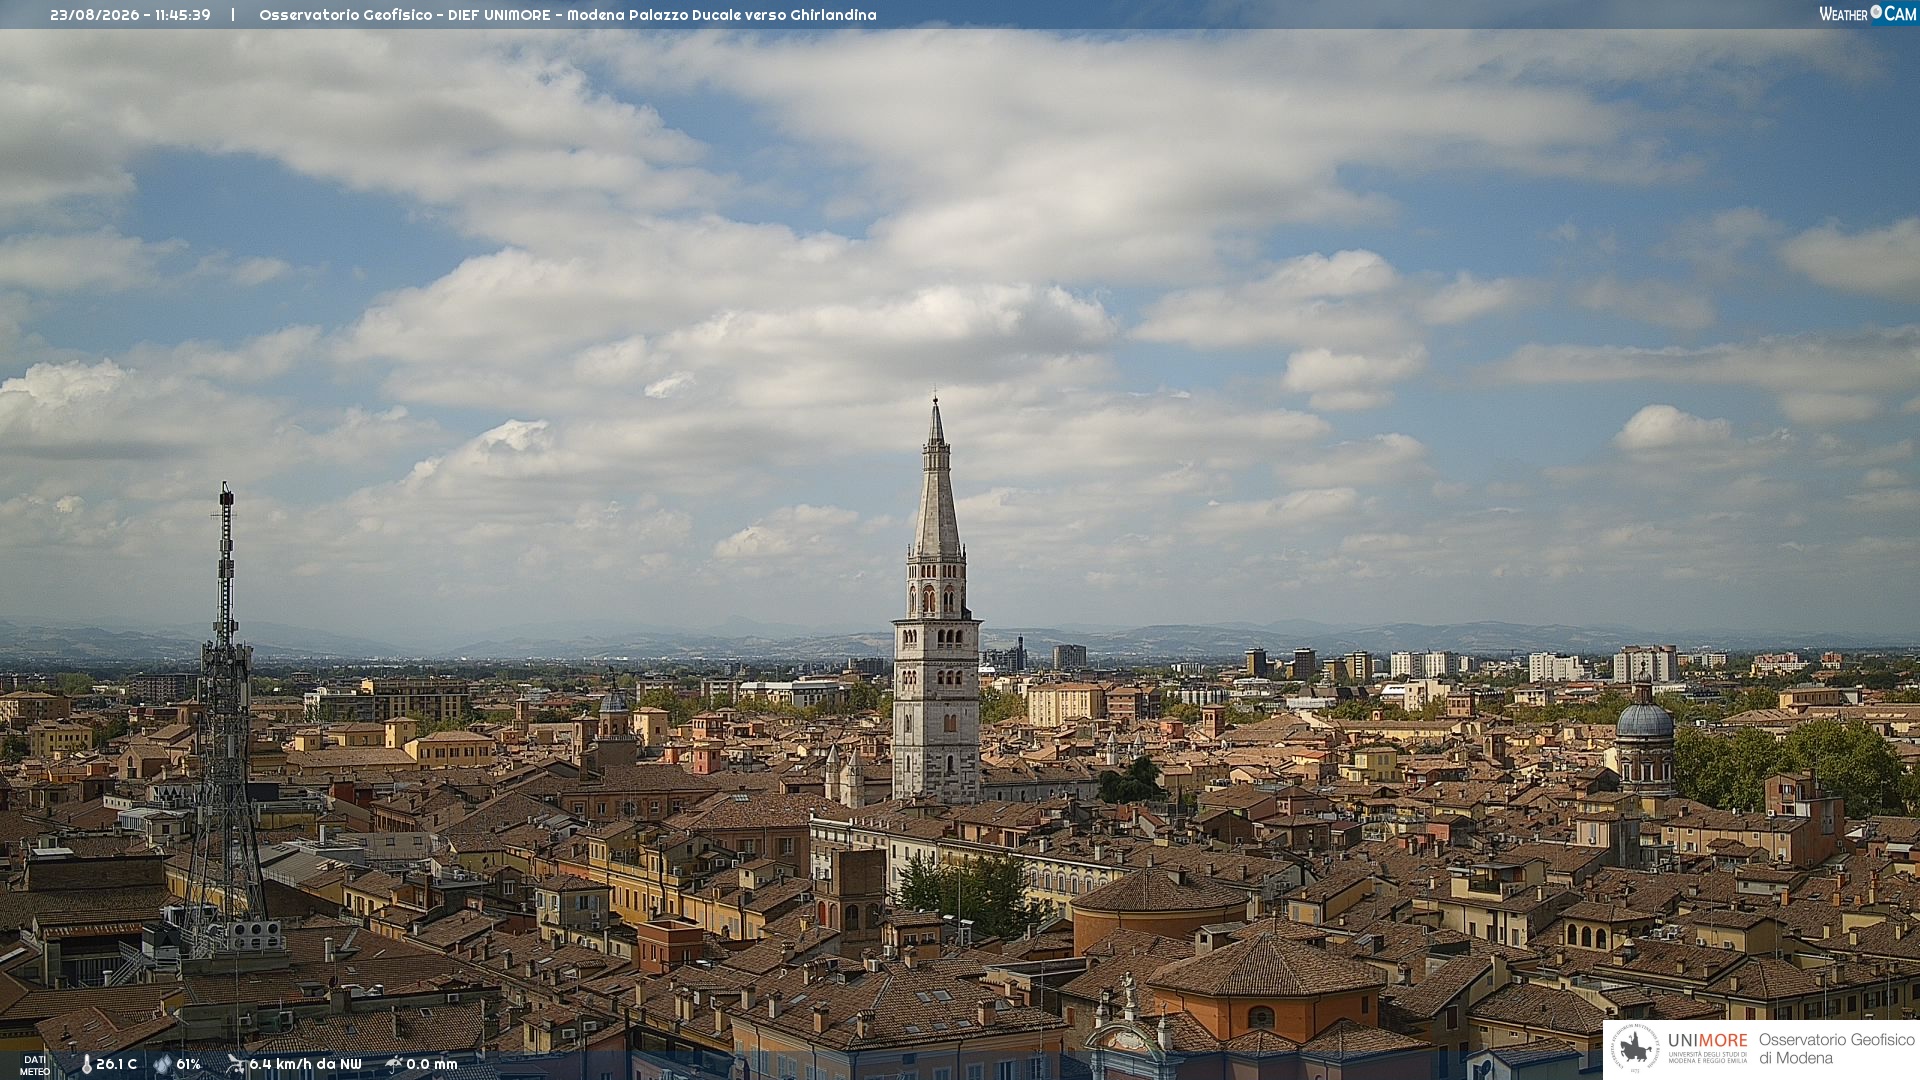Click the 61% humidity value
The width and height of the screenshot is (1920, 1080).
[188, 1065]
